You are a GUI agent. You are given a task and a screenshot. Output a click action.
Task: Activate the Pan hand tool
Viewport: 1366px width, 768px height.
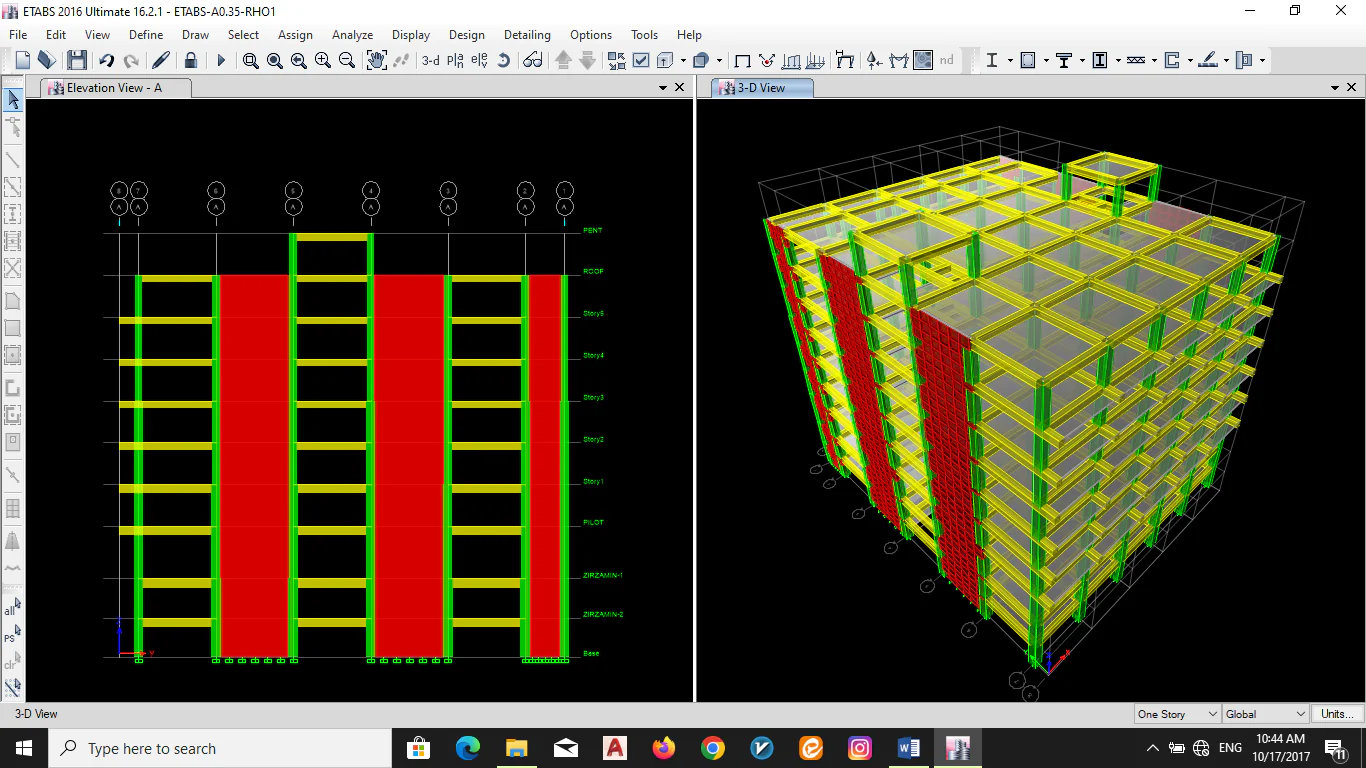click(x=376, y=61)
